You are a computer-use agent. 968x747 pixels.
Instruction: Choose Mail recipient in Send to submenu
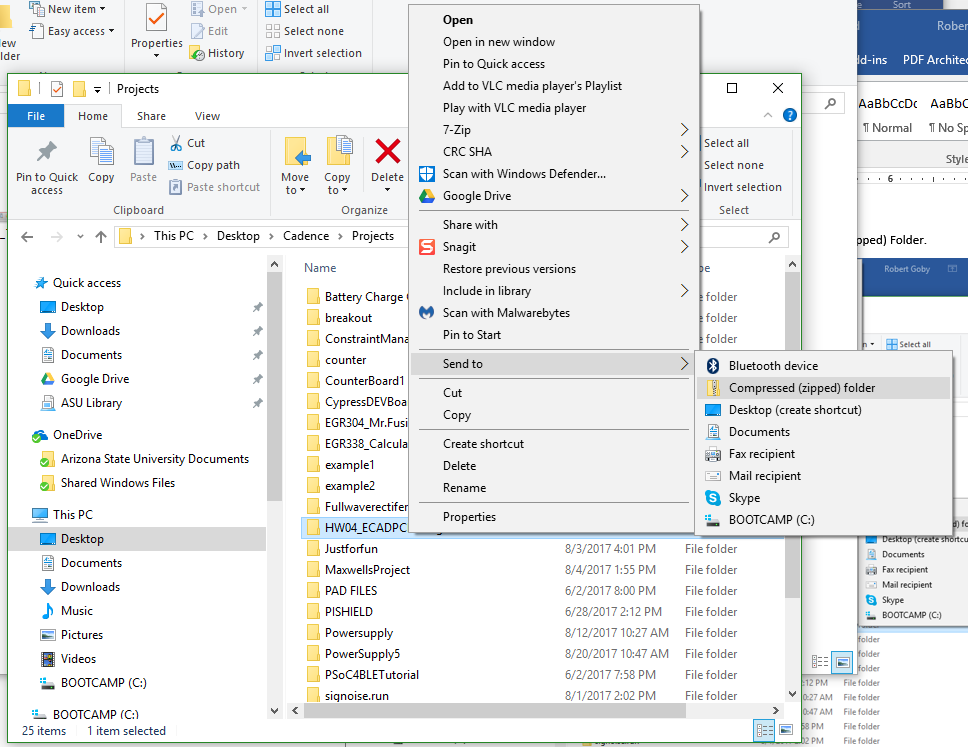pos(823,476)
